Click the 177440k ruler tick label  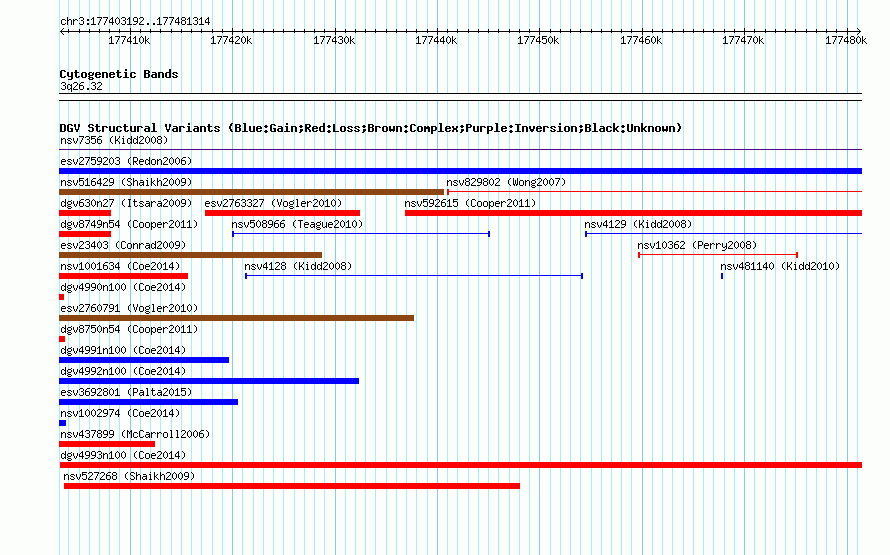(x=436, y=40)
